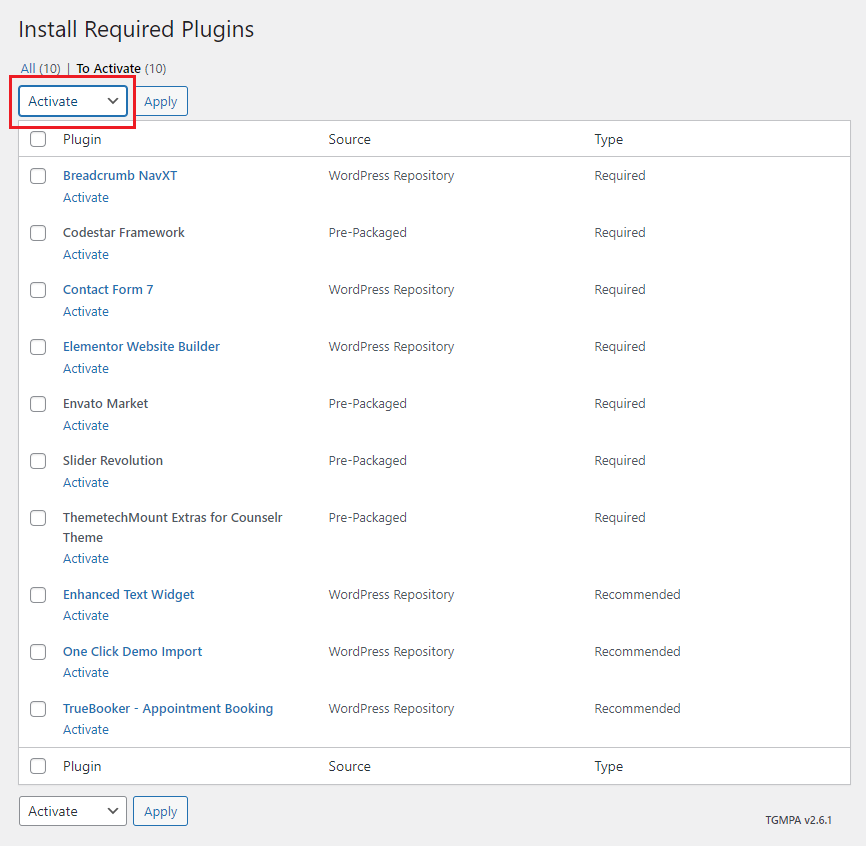The width and height of the screenshot is (866, 846).
Task: Click Recommended type for TrueBooker - Appointment Booking
Action: 637,708
